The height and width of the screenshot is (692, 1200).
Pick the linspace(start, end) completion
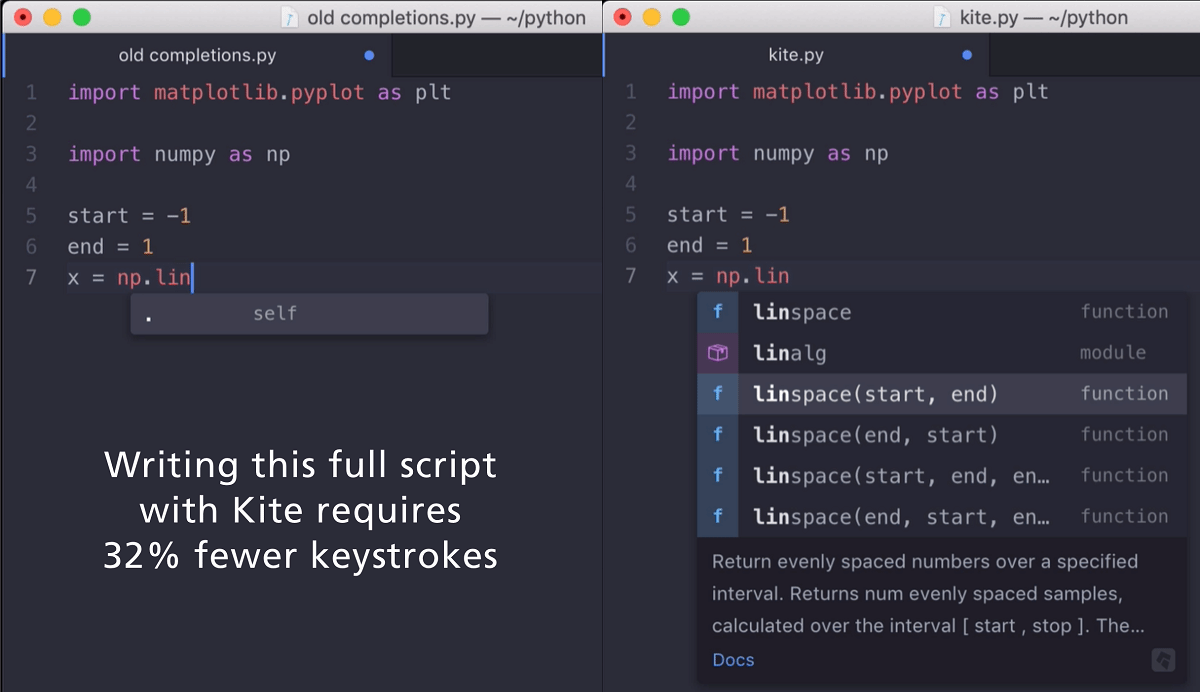click(942, 394)
